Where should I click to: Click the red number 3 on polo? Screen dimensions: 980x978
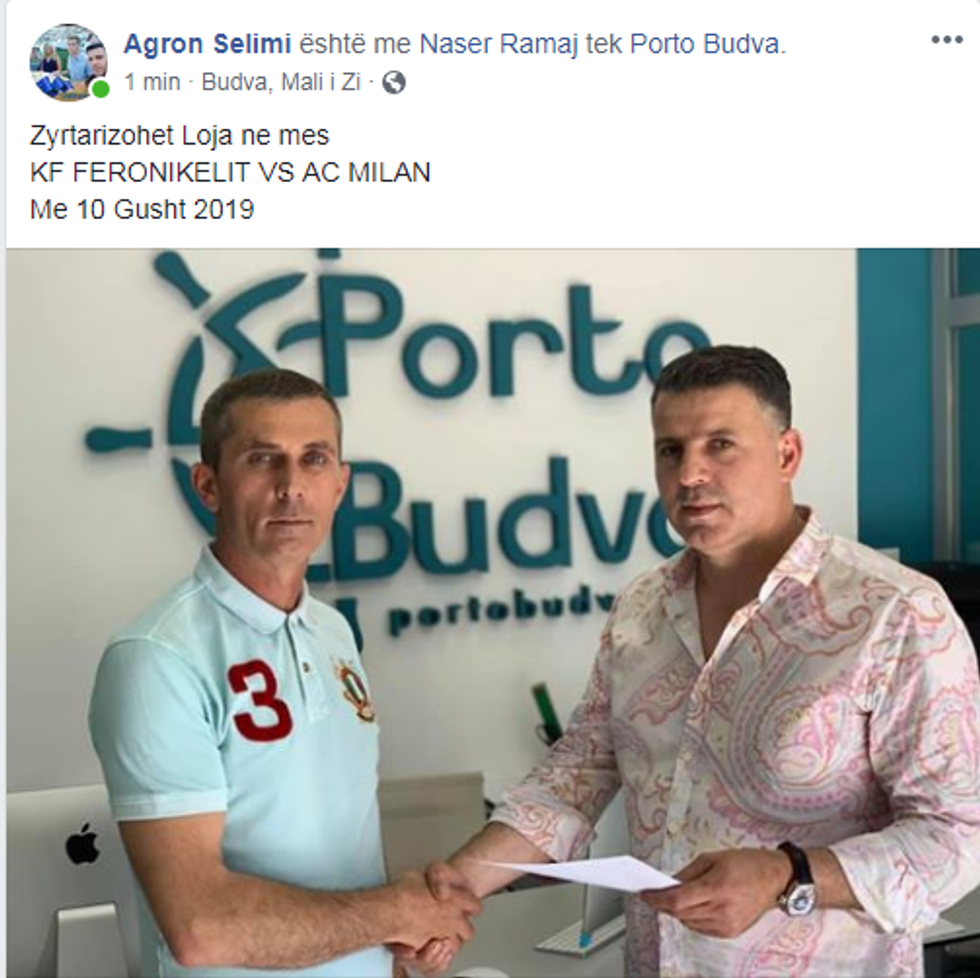(259, 700)
